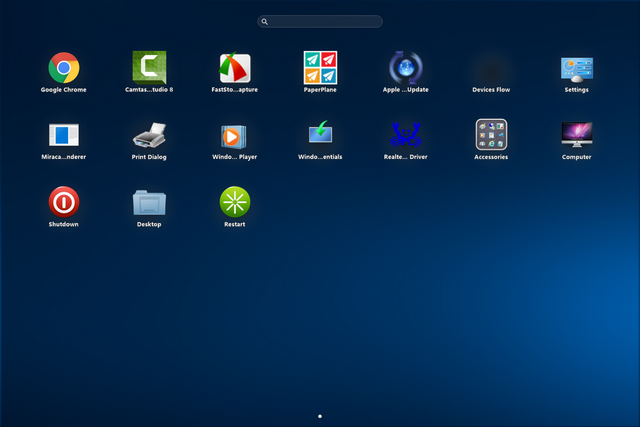
Task: Open the Accessories folder group
Action: [491, 135]
